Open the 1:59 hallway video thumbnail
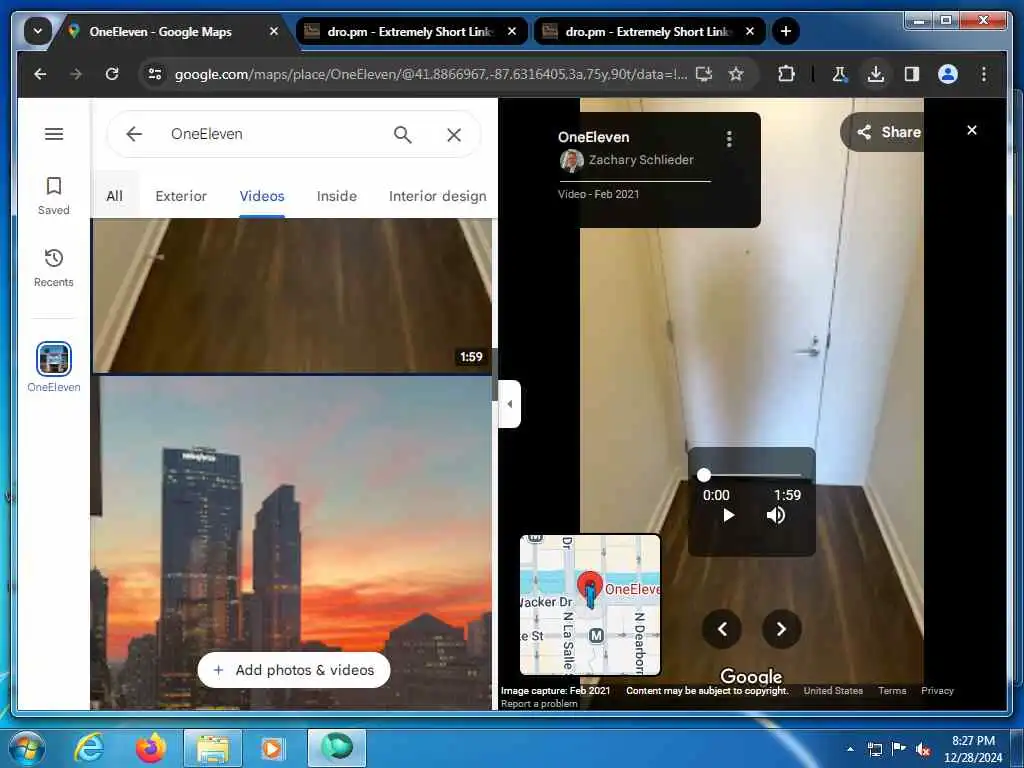 292,295
